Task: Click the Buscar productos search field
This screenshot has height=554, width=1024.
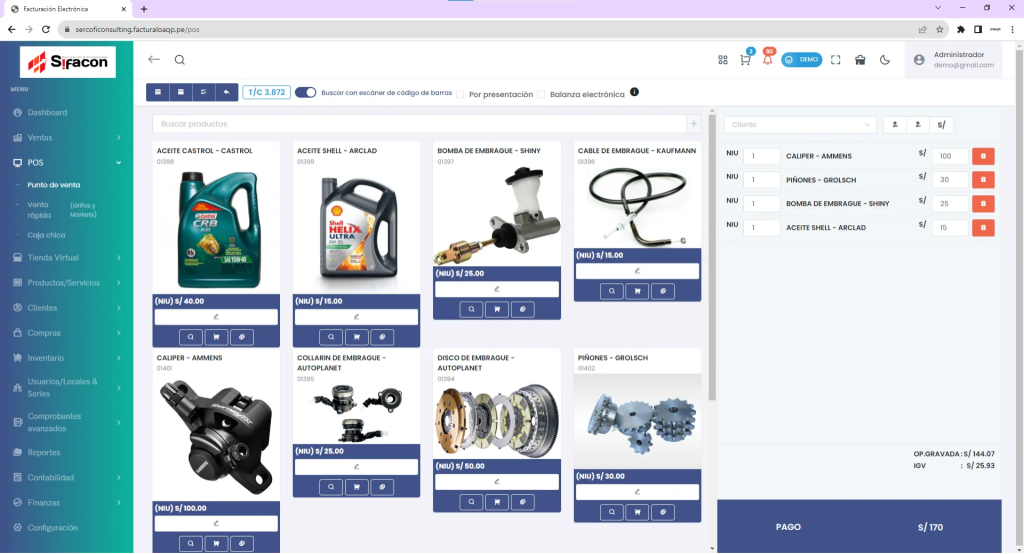Action: click(419, 124)
